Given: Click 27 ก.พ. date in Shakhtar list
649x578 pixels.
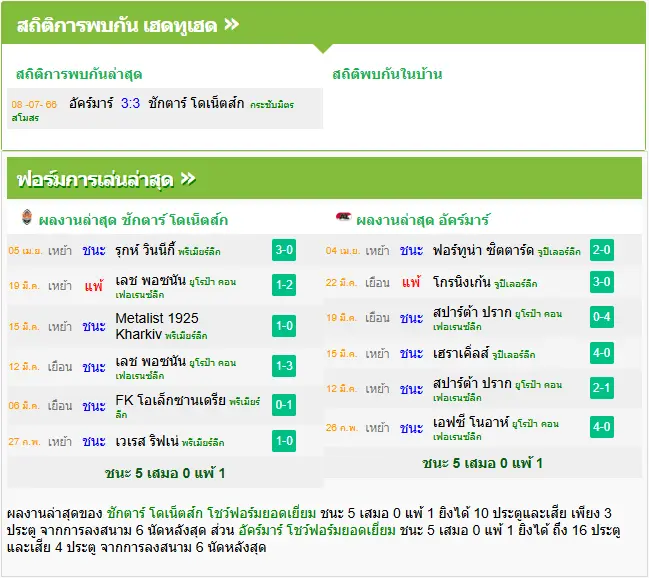Looking at the screenshot, I should point(24,442).
